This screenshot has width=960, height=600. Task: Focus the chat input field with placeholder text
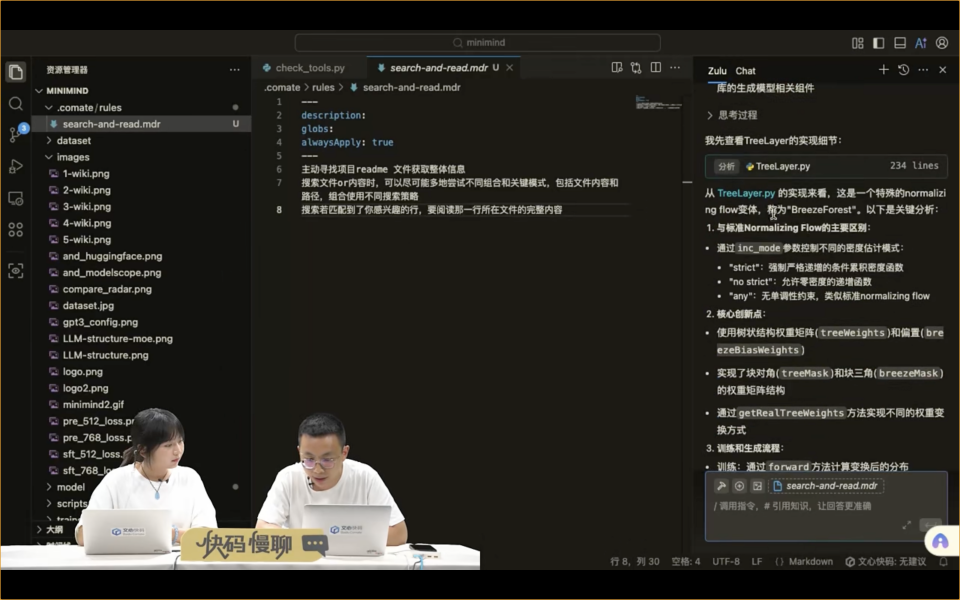click(x=826, y=506)
